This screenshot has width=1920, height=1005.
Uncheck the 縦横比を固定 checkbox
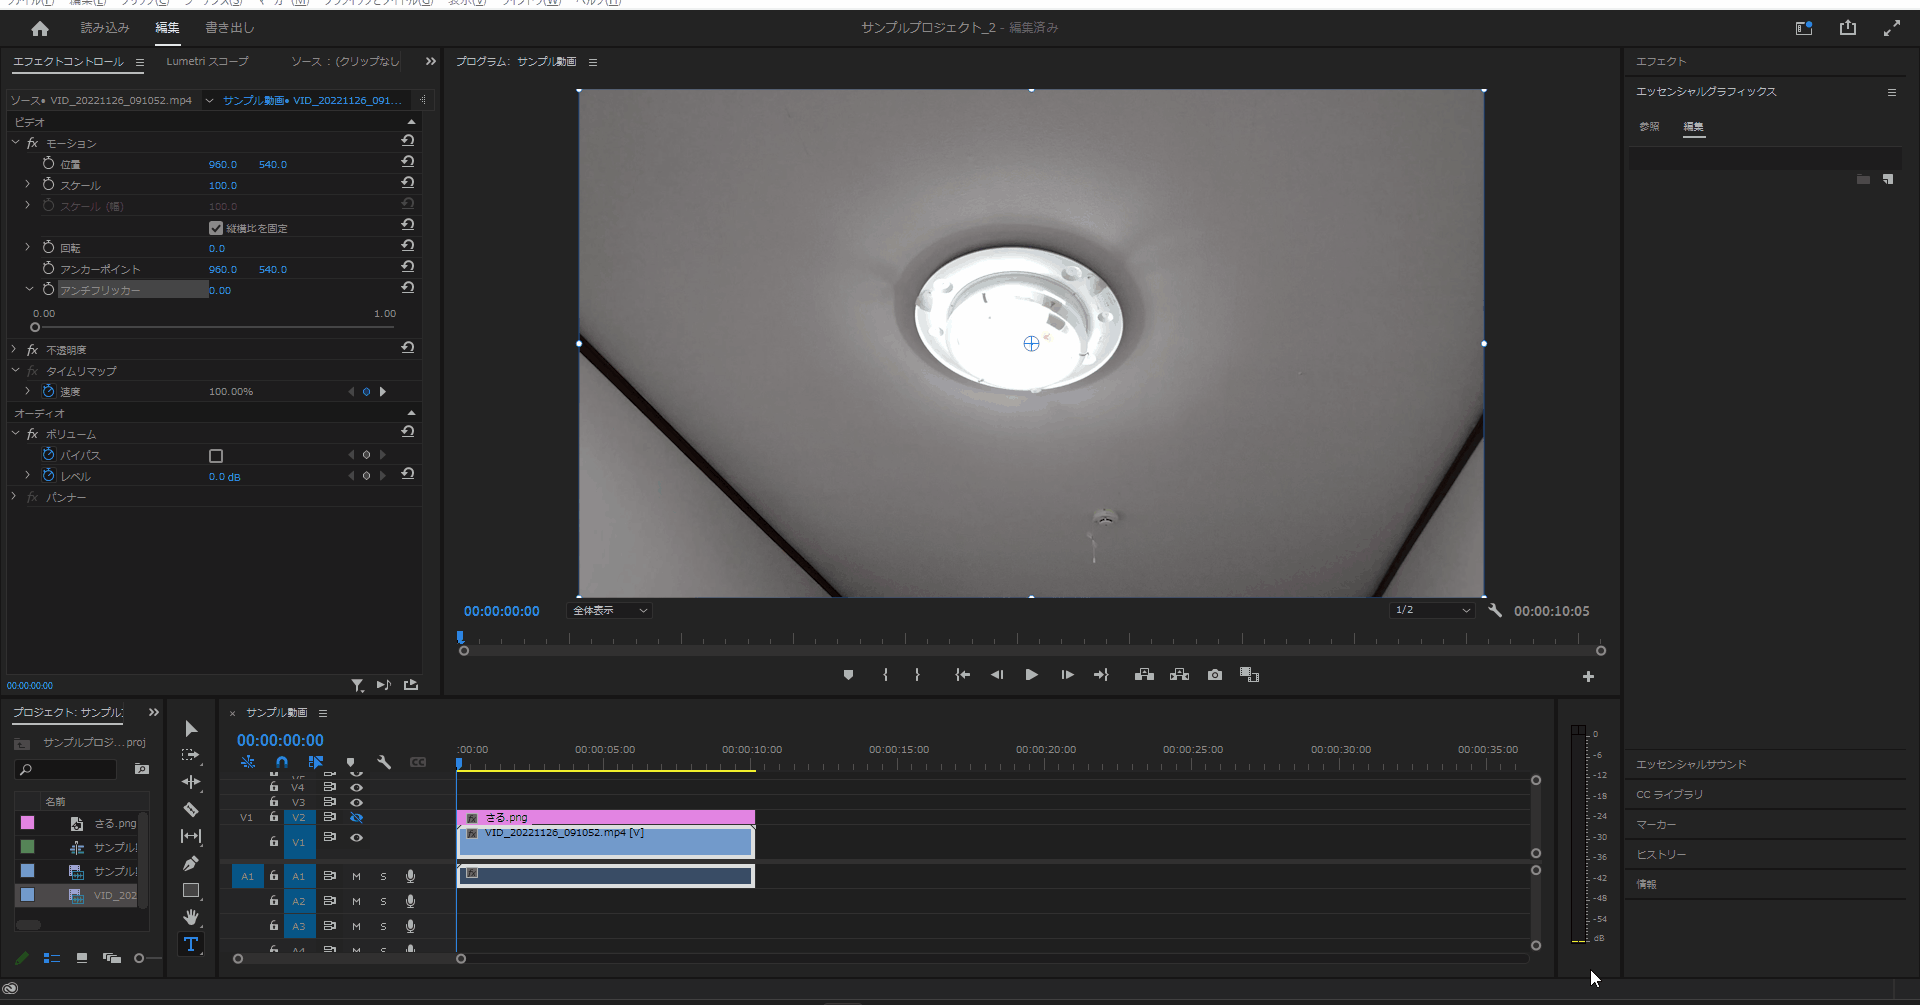point(216,228)
